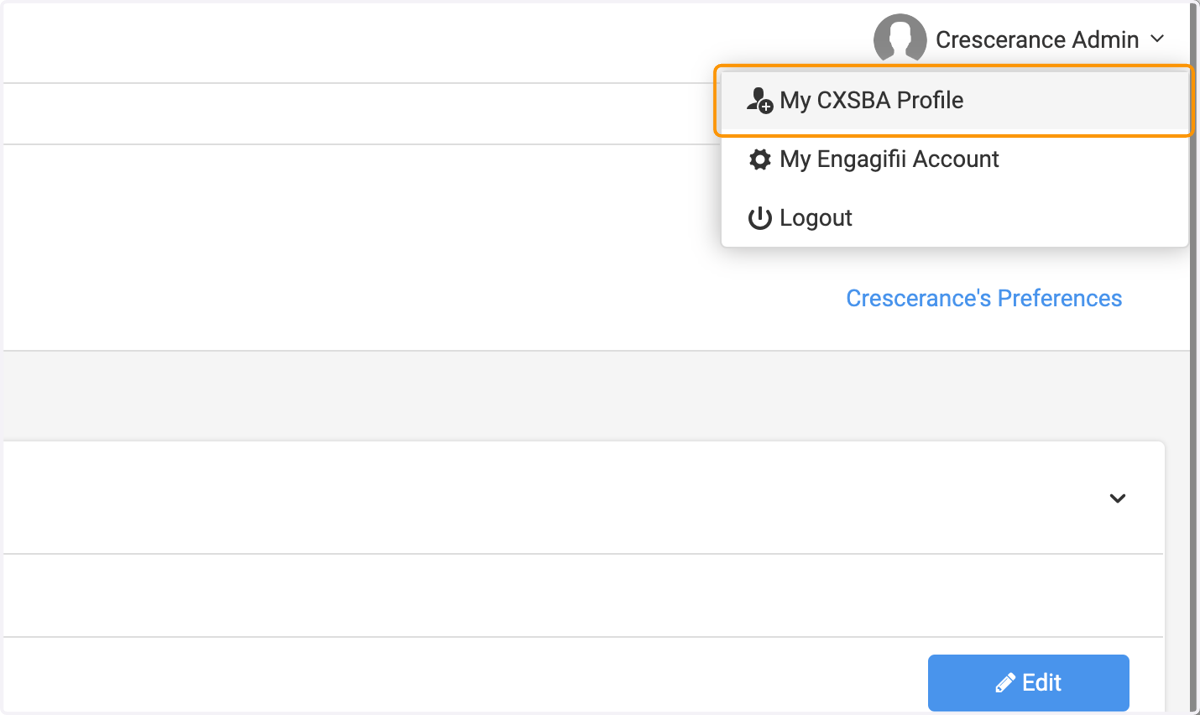Click the word 'Edit' on the blue button
The width and height of the screenshot is (1200, 715).
click(x=1041, y=683)
